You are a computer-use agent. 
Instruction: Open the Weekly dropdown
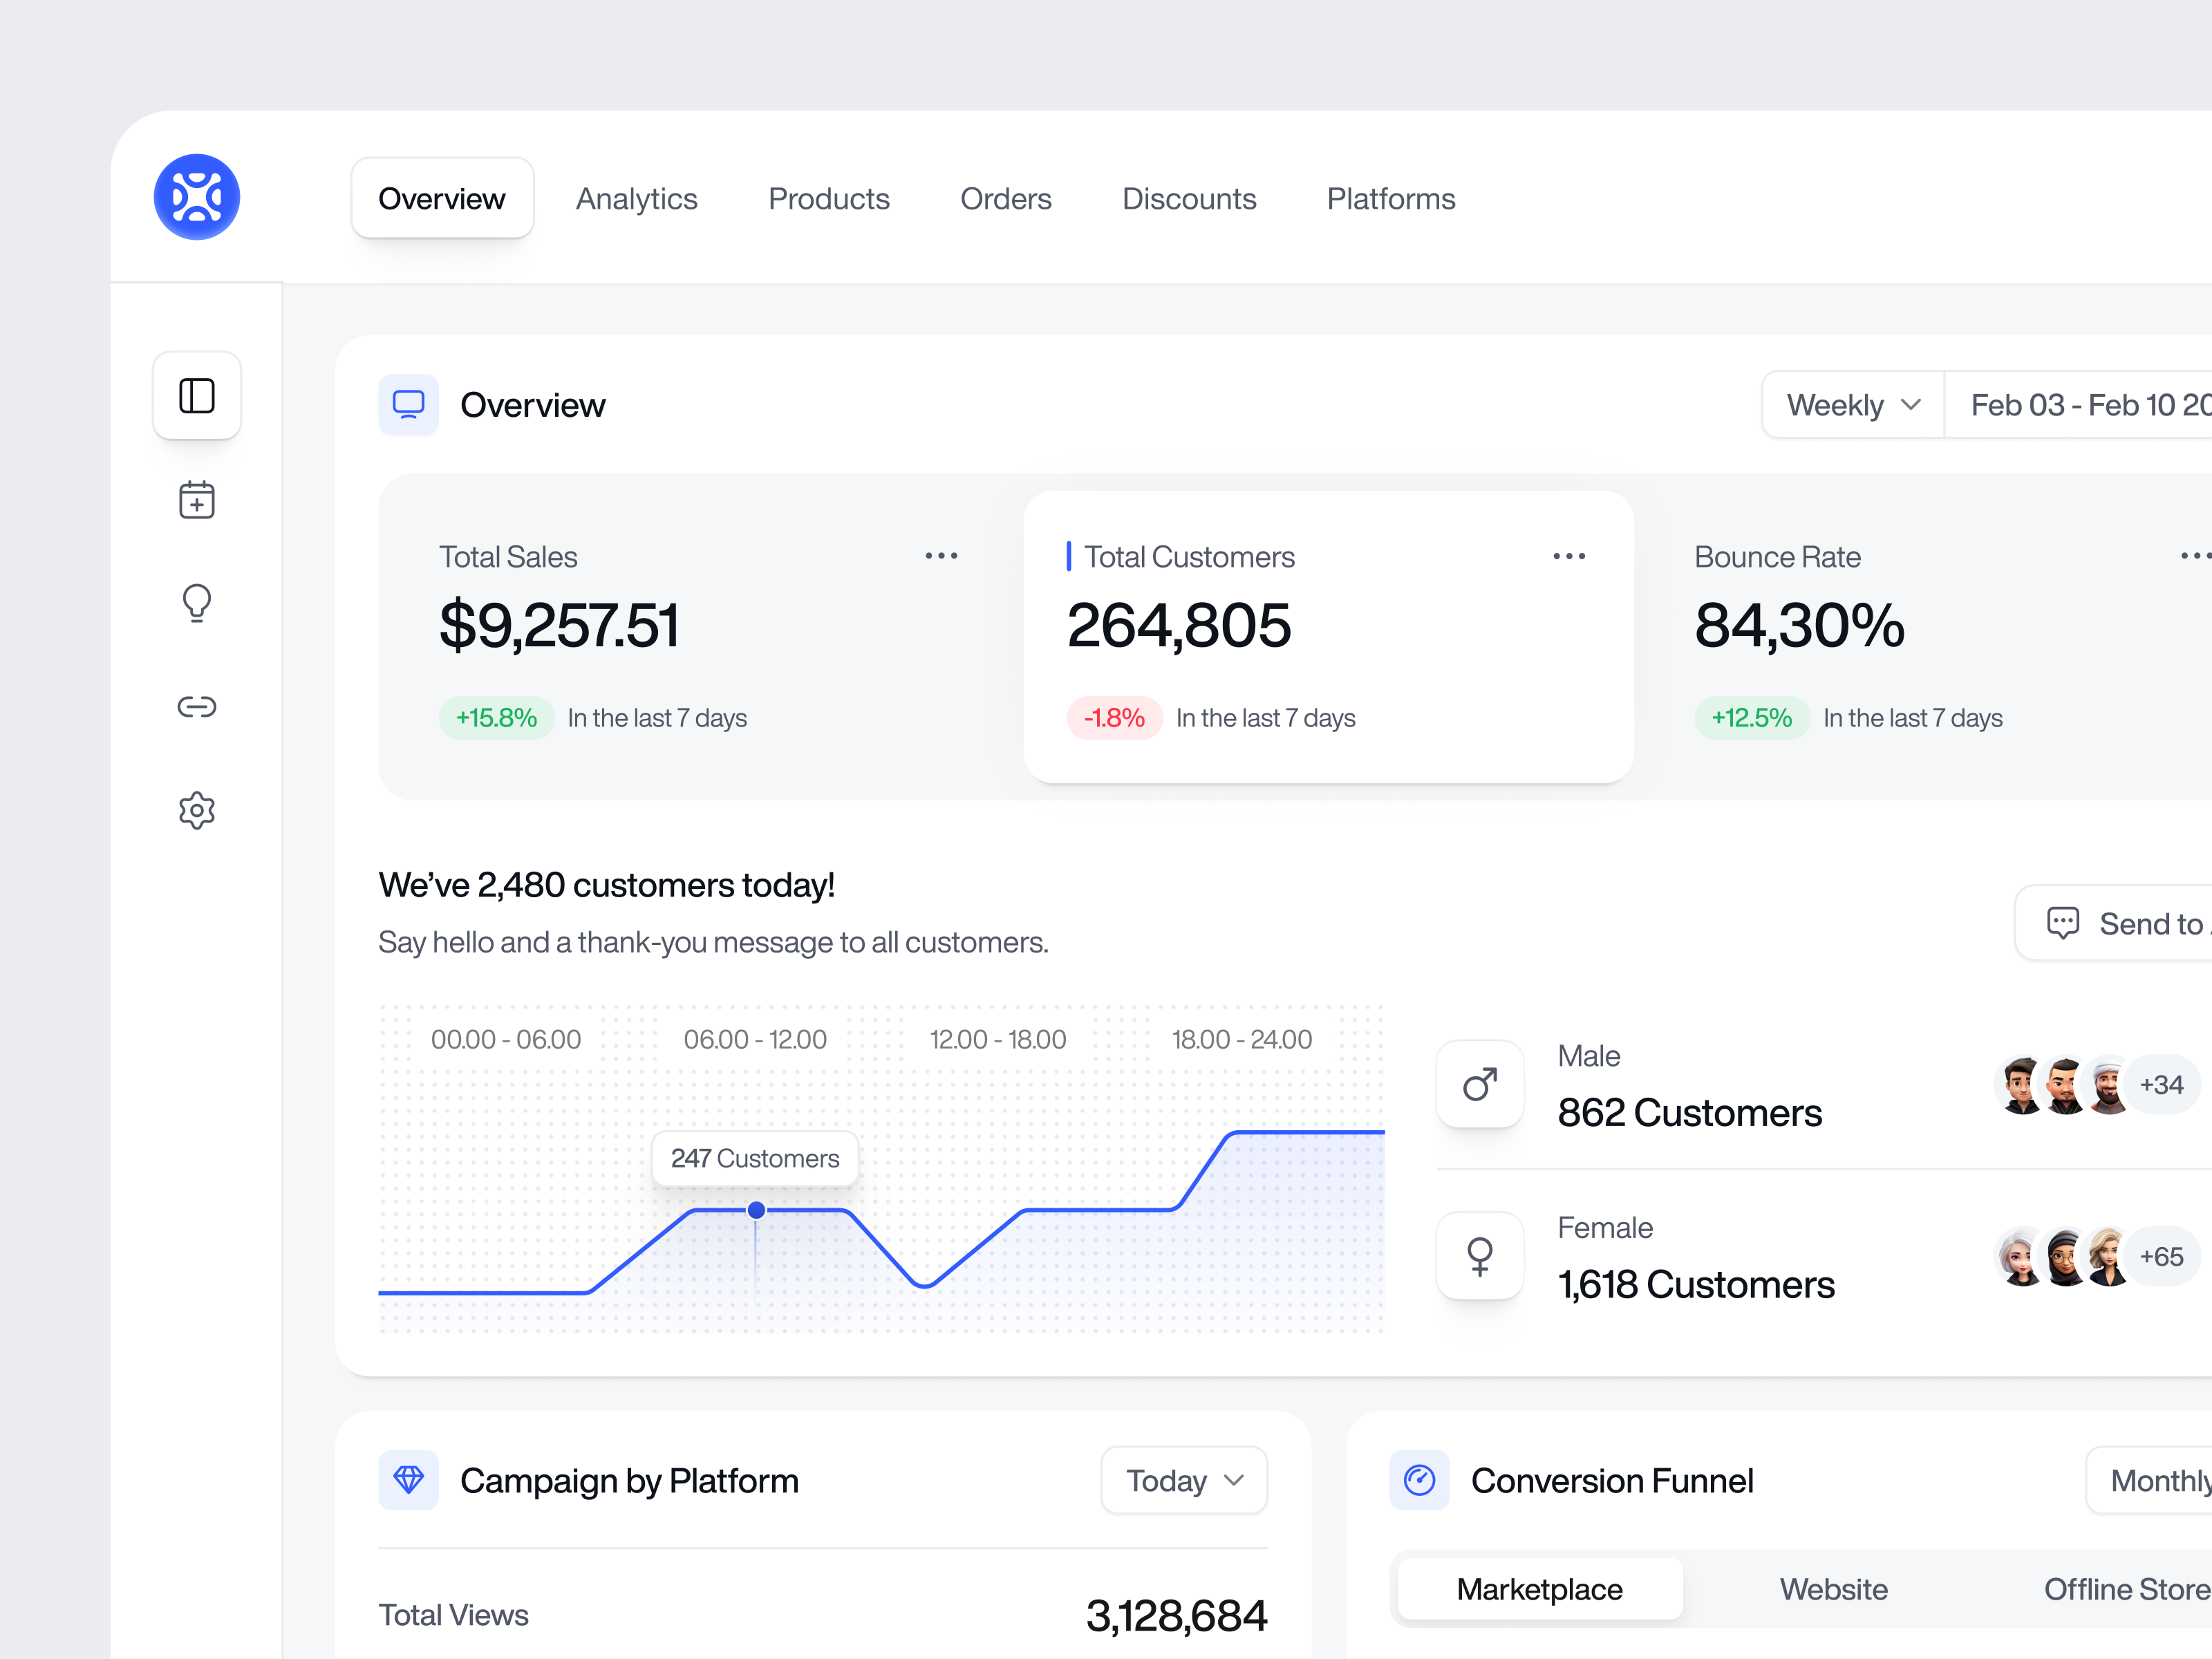tap(1852, 404)
